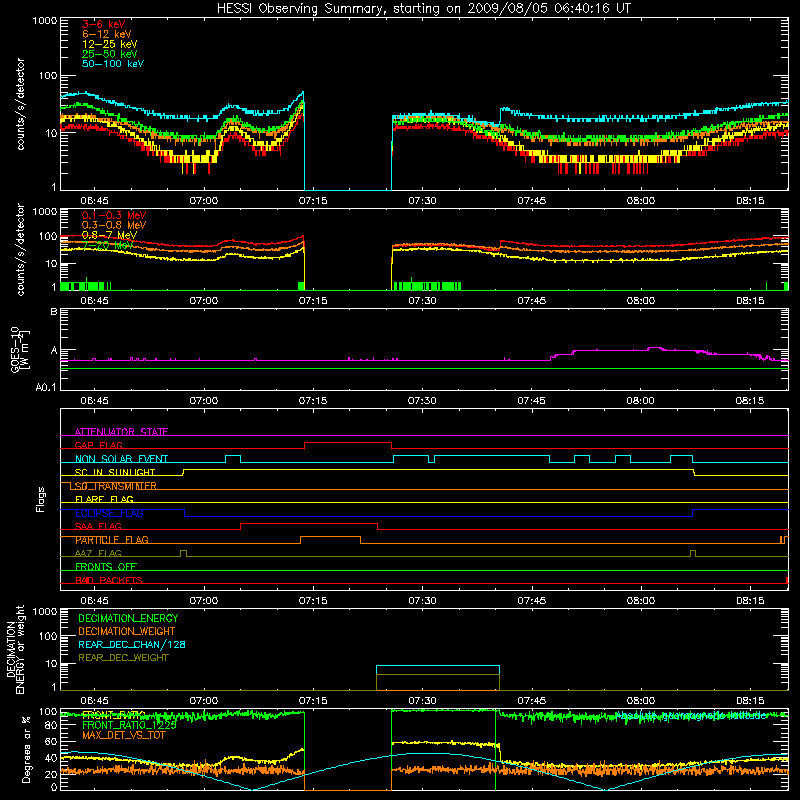Select the 0.1-0.3 MeV legend label

pyautogui.click(x=114, y=215)
